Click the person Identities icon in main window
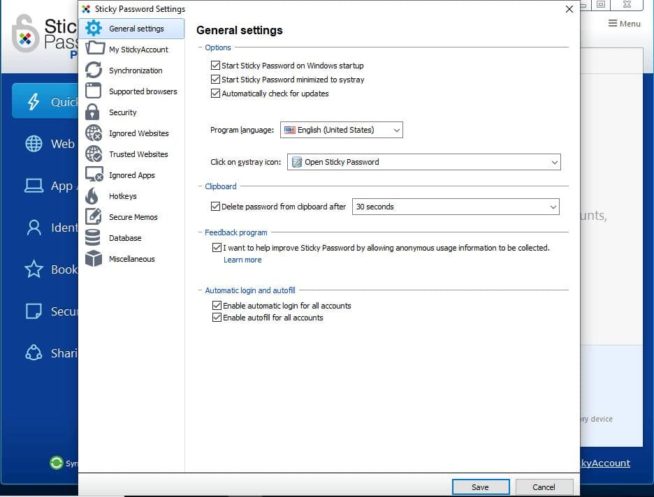Image resolution: width=654 pixels, height=497 pixels. point(34,228)
